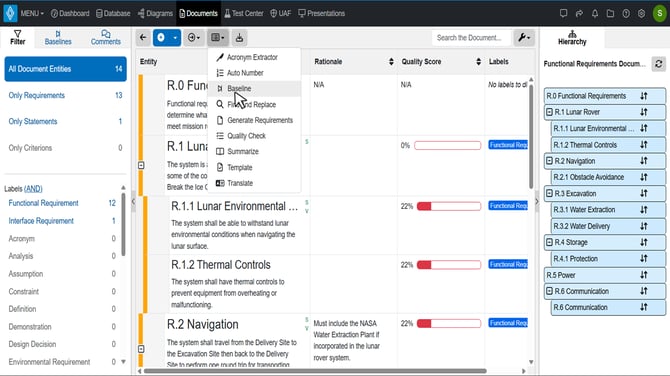
Task: Refresh the hierarchy panel
Action: (x=658, y=64)
